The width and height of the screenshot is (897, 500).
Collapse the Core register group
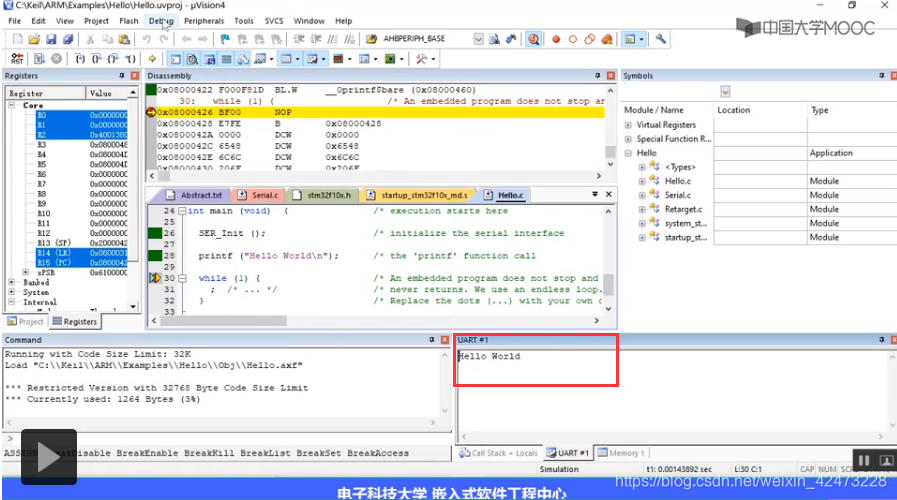(x=11, y=105)
